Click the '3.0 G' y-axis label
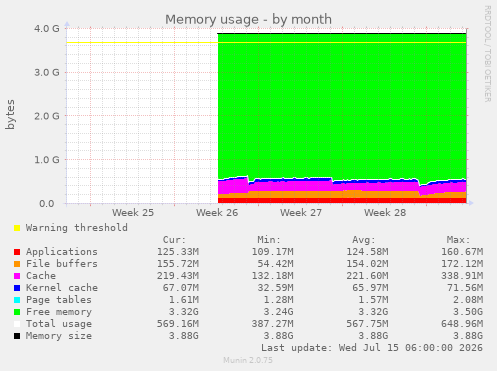Screen dimensions: 497x371 tap(47, 72)
